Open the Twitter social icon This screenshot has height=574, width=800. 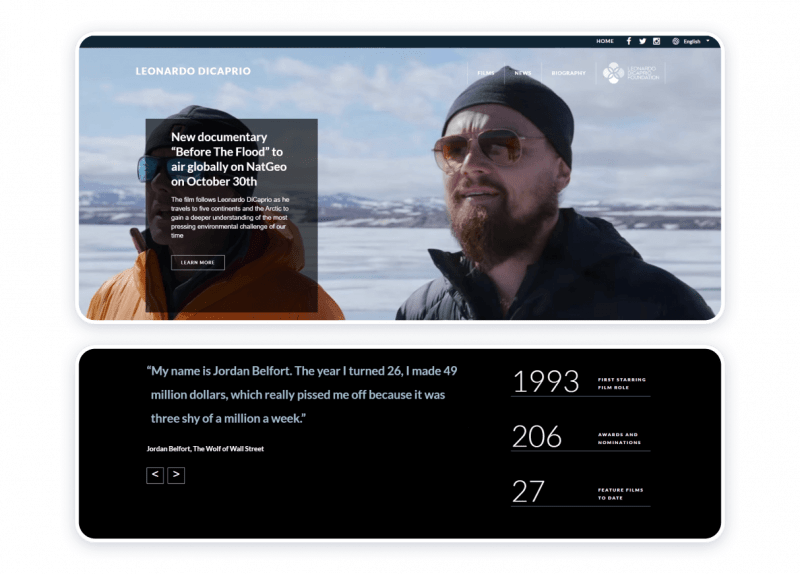tap(642, 41)
